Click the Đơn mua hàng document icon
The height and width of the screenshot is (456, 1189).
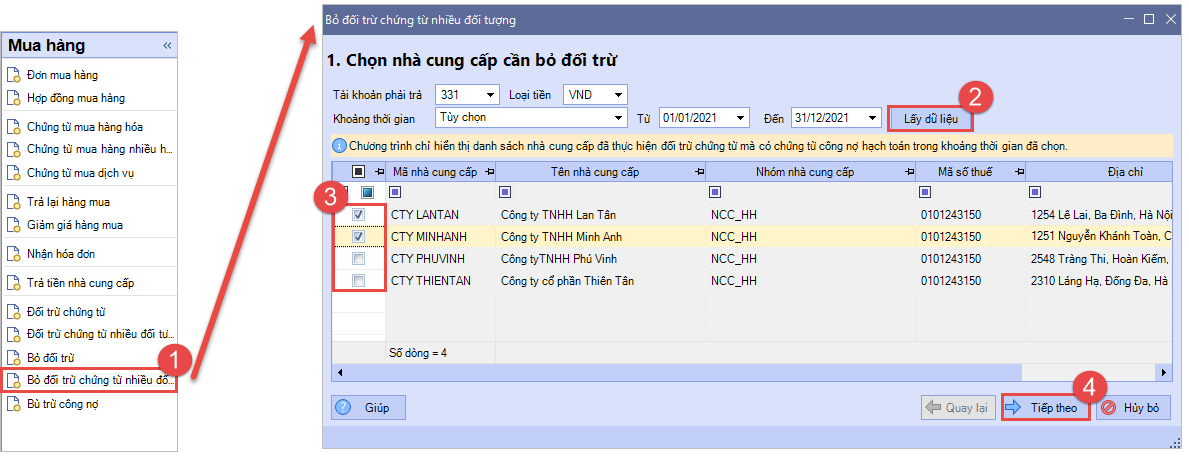[13, 75]
